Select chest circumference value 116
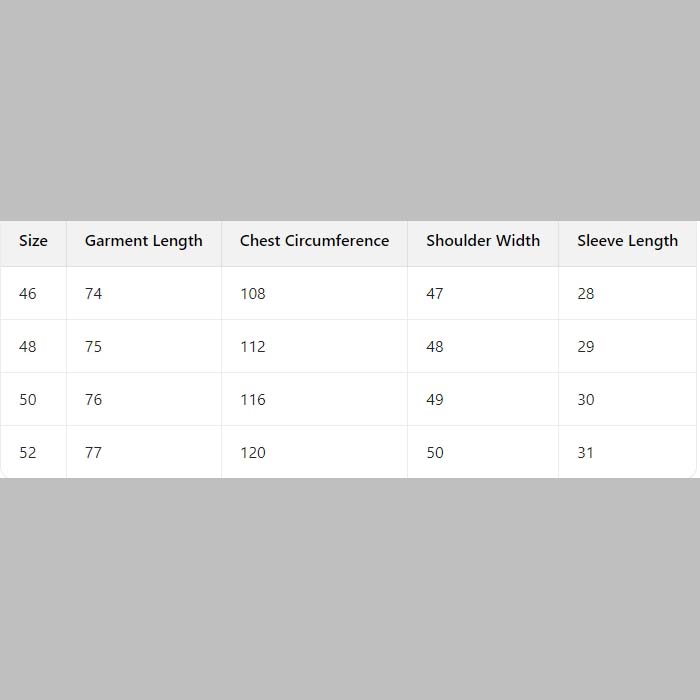 click(253, 400)
